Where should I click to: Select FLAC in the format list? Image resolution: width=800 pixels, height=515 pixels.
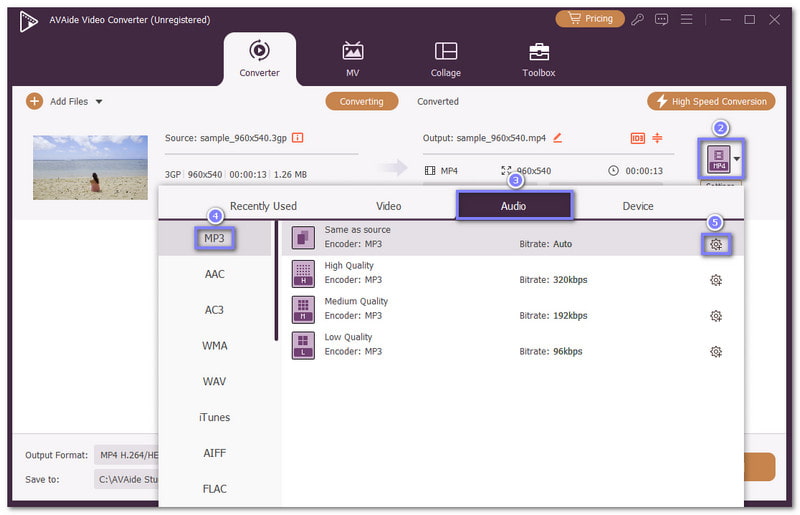[x=214, y=488]
